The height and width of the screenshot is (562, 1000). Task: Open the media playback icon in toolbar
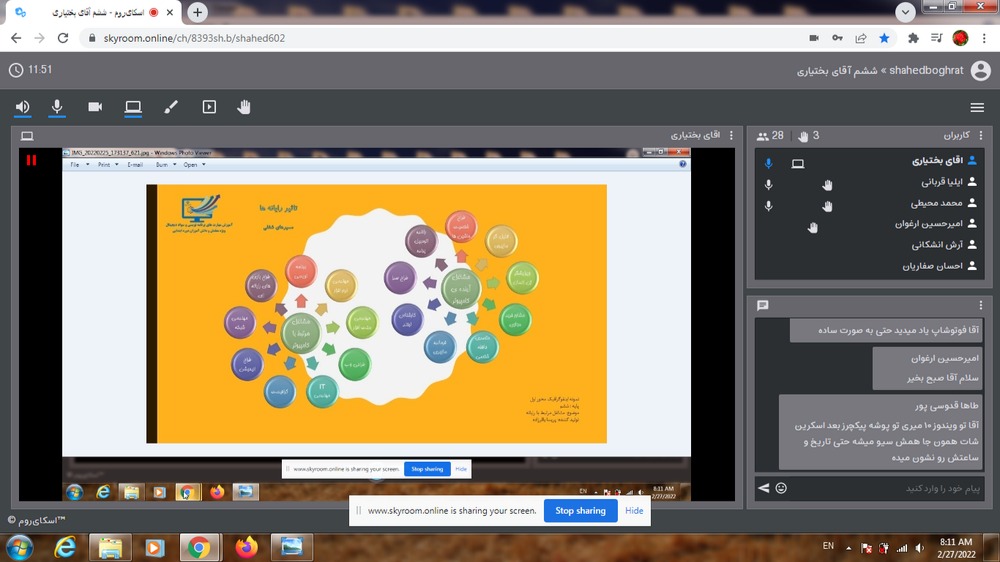point(209,107)
